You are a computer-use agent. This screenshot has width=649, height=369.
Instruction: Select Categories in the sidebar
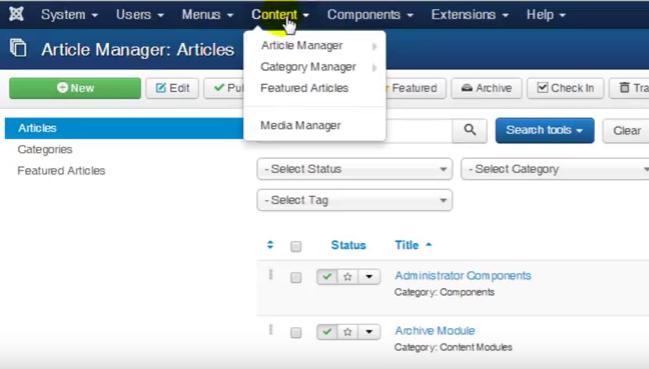[45, 149]
